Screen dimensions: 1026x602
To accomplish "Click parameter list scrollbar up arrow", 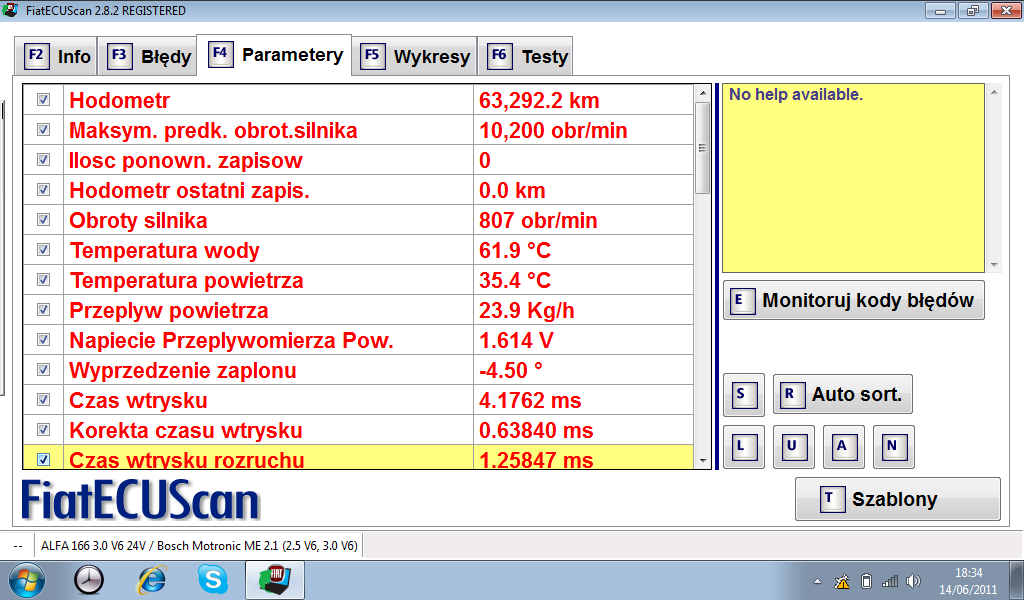I will [x=703, y=93].
